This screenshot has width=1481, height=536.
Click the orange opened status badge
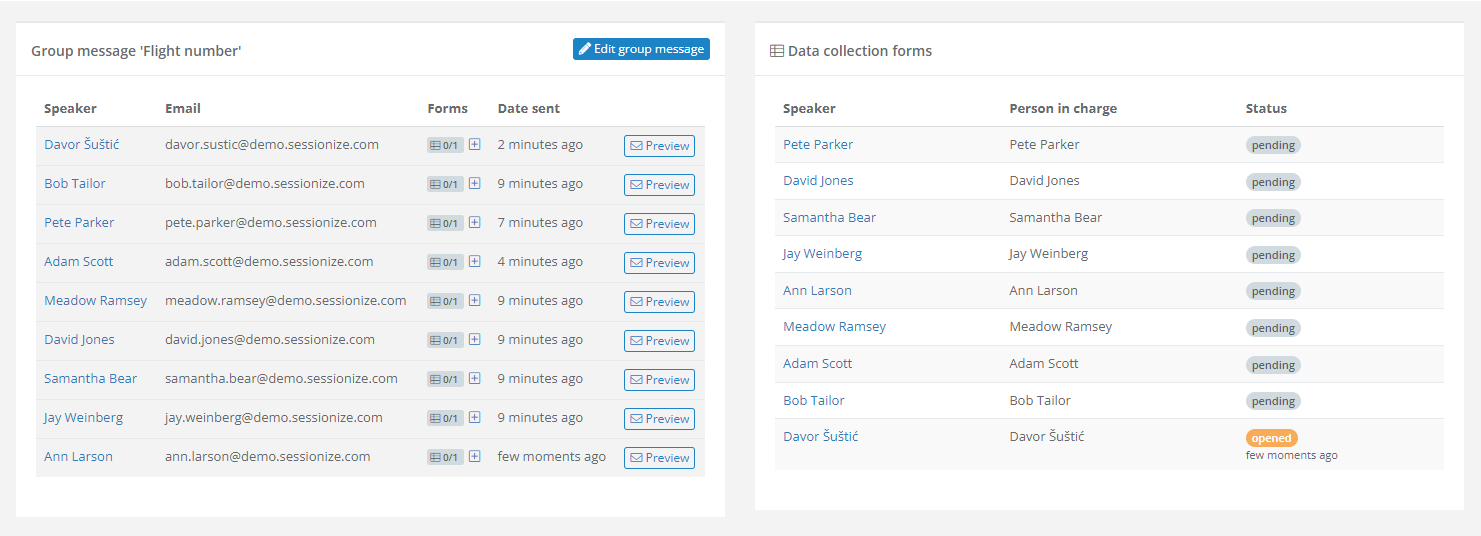click(x=1271, y=438)
